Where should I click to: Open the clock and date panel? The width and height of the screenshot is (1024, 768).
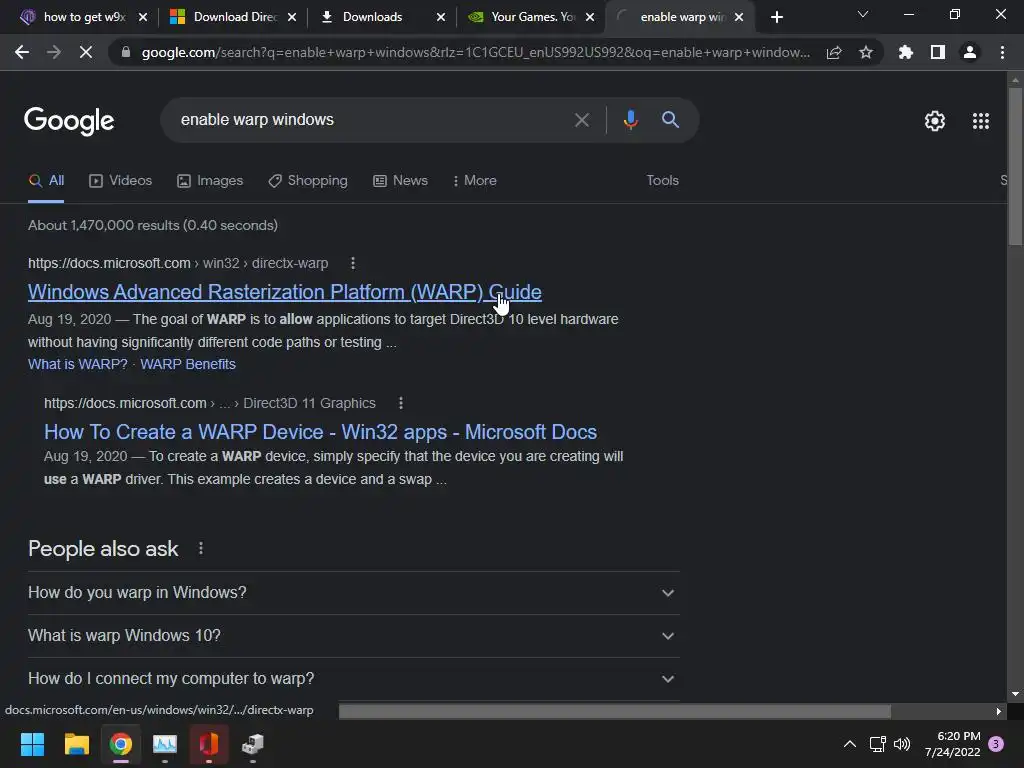[x=952, y=744]
